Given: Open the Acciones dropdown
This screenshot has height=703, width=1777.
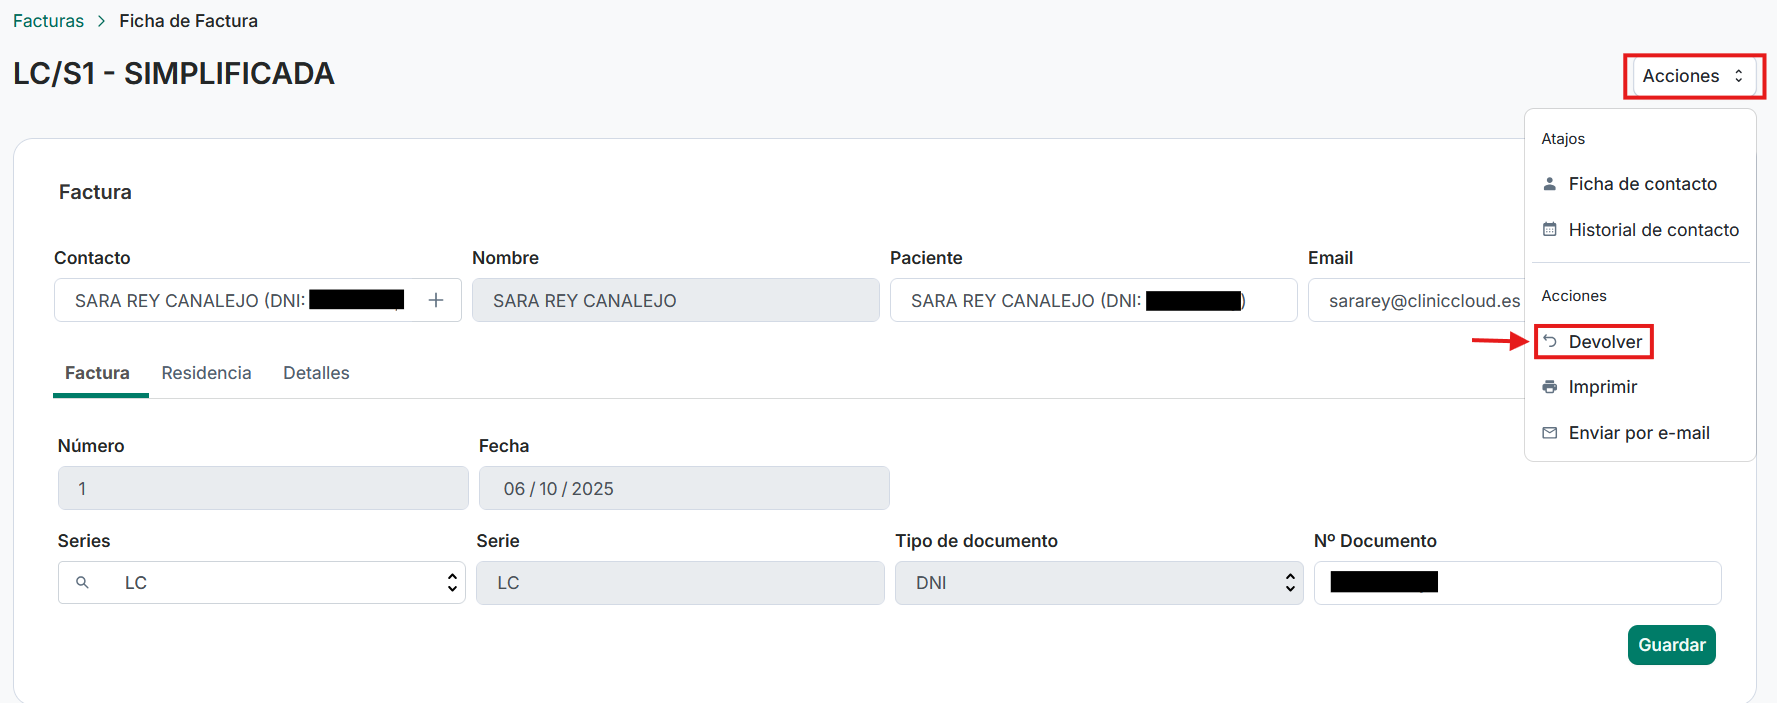Looking at the screenshot, I should tap(1693, 76).
